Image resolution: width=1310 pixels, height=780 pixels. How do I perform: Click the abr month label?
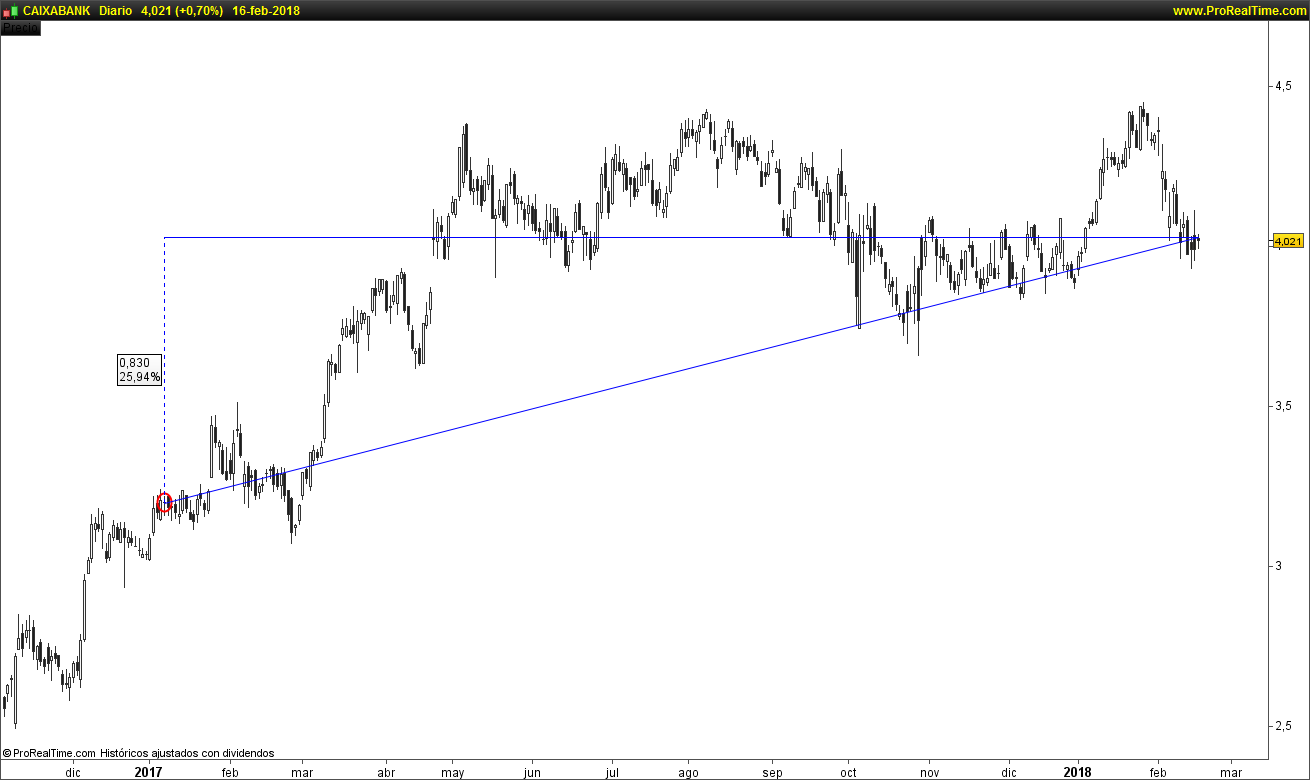386,772
